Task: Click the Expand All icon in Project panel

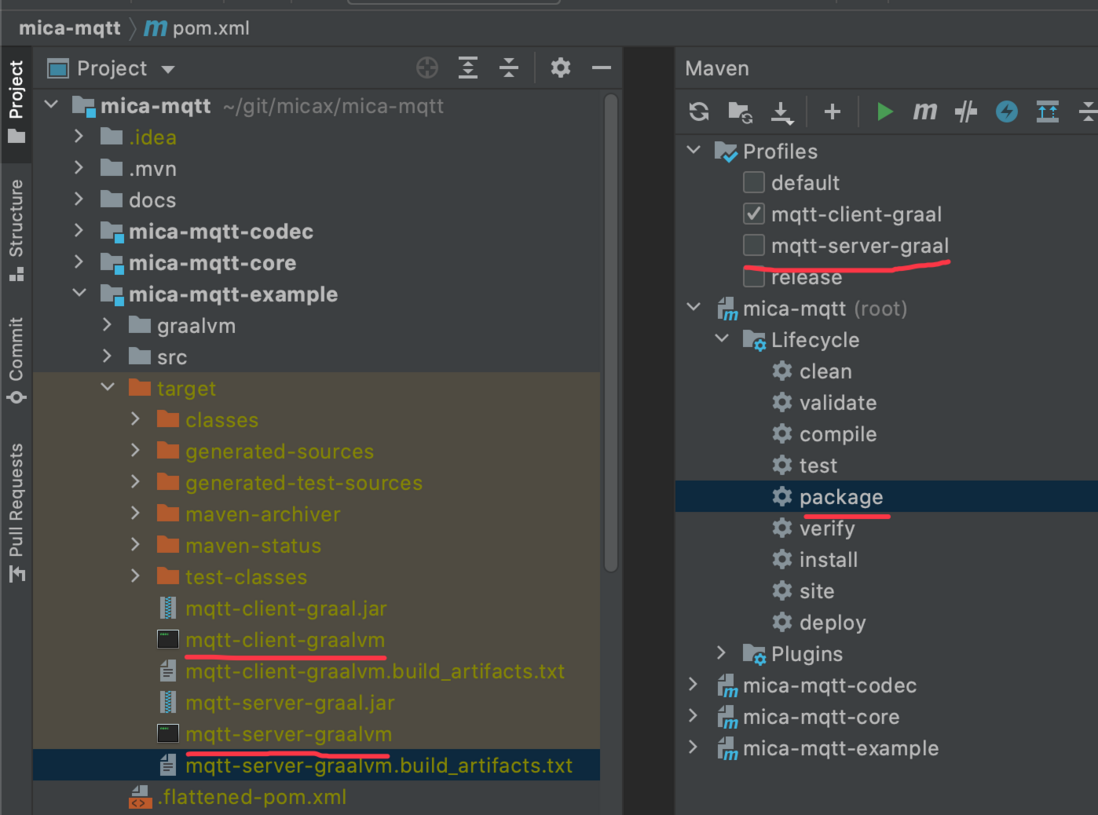Action: [x=468, y=68]
